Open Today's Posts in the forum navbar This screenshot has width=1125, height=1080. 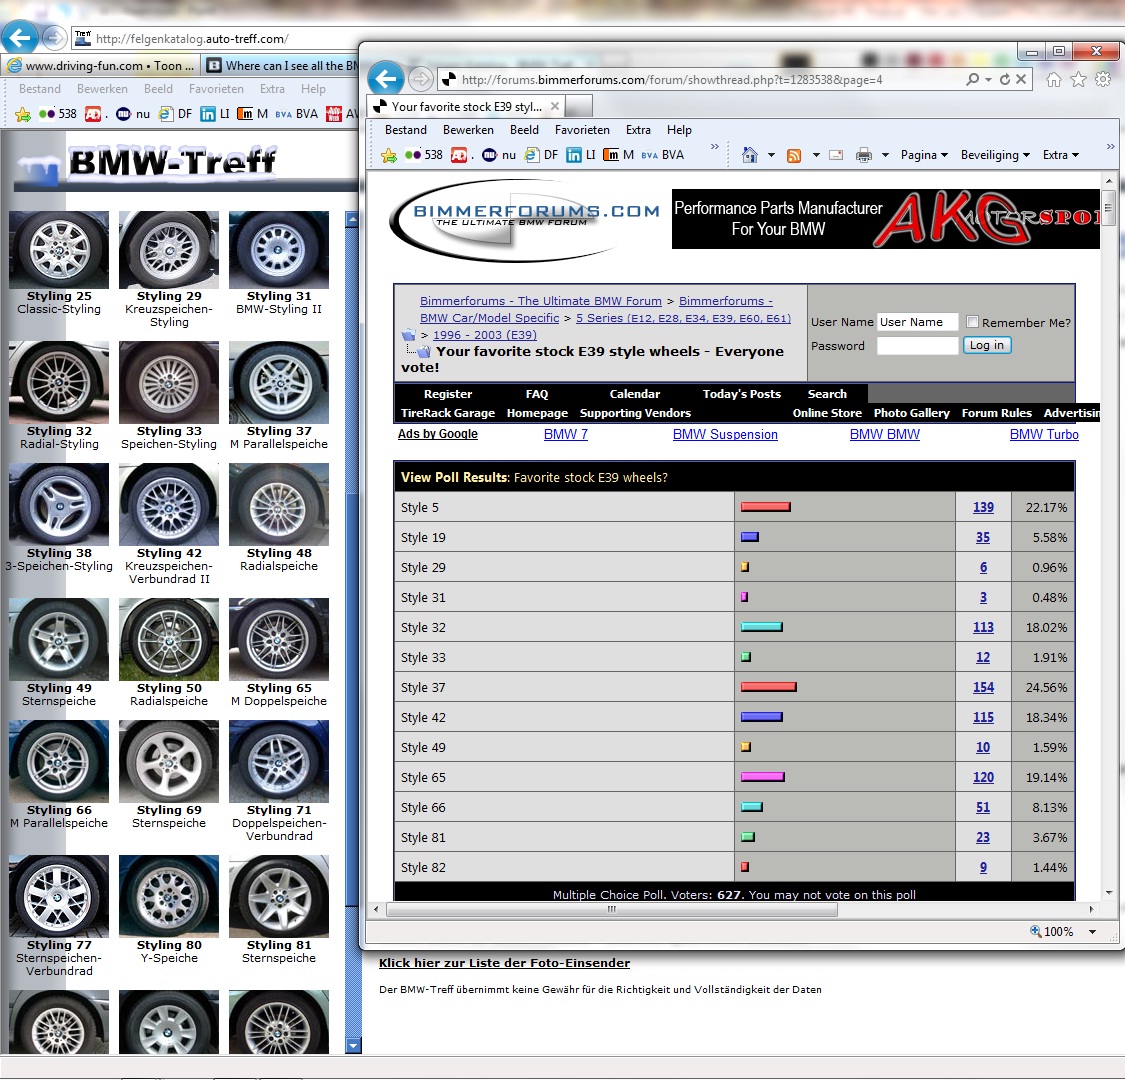tap(741, 394)
